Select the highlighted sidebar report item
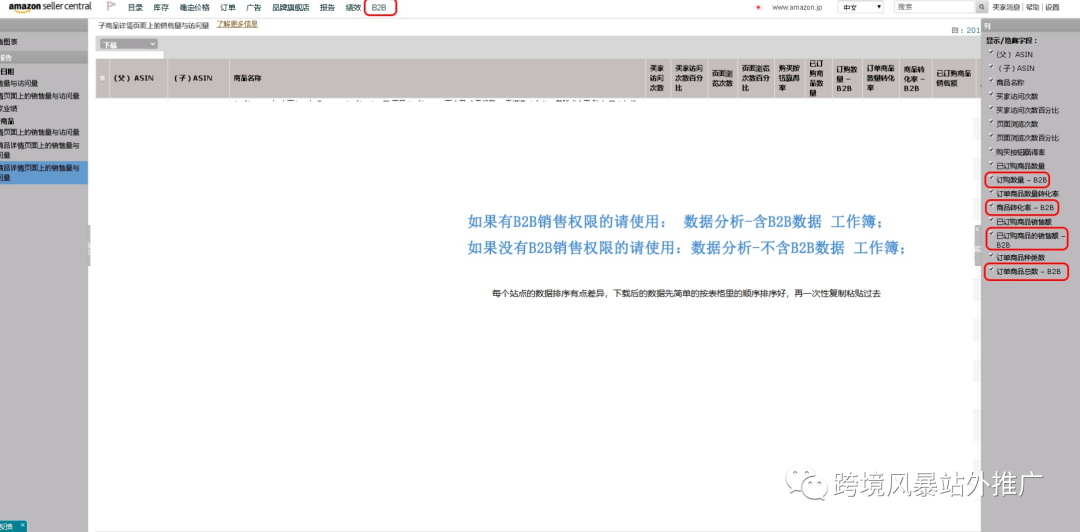Viewport: 1080px width, 532px height. click(44, 172)
